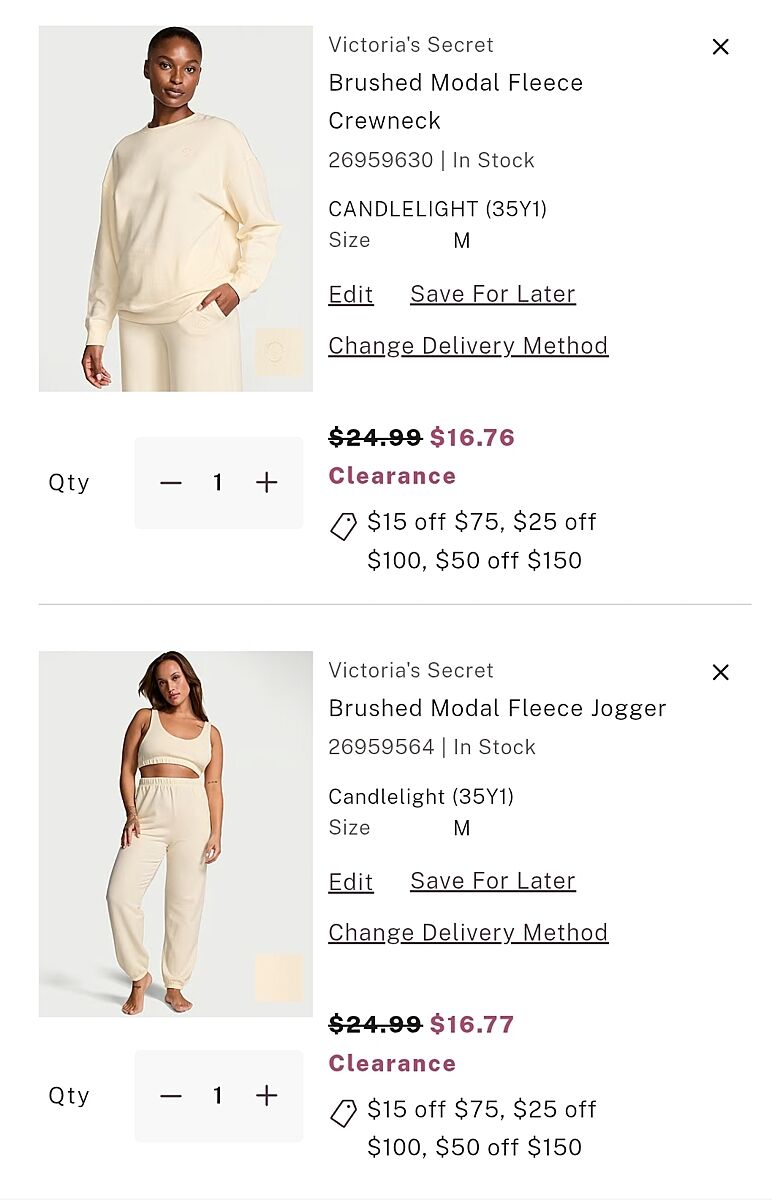Viewport: 772px width, 1200px height.
Task: Remove the Brushed Modal Fleece Crewneck item
Action: [x=720, y=47]
